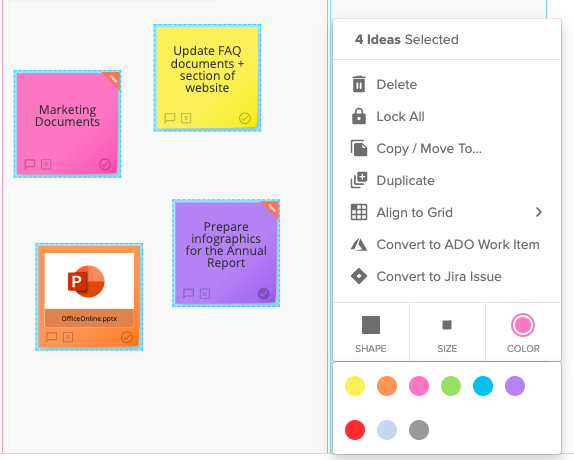Click the Delete trash can icon
Viewport: 574px width, 460px height.
click(359, 84)
